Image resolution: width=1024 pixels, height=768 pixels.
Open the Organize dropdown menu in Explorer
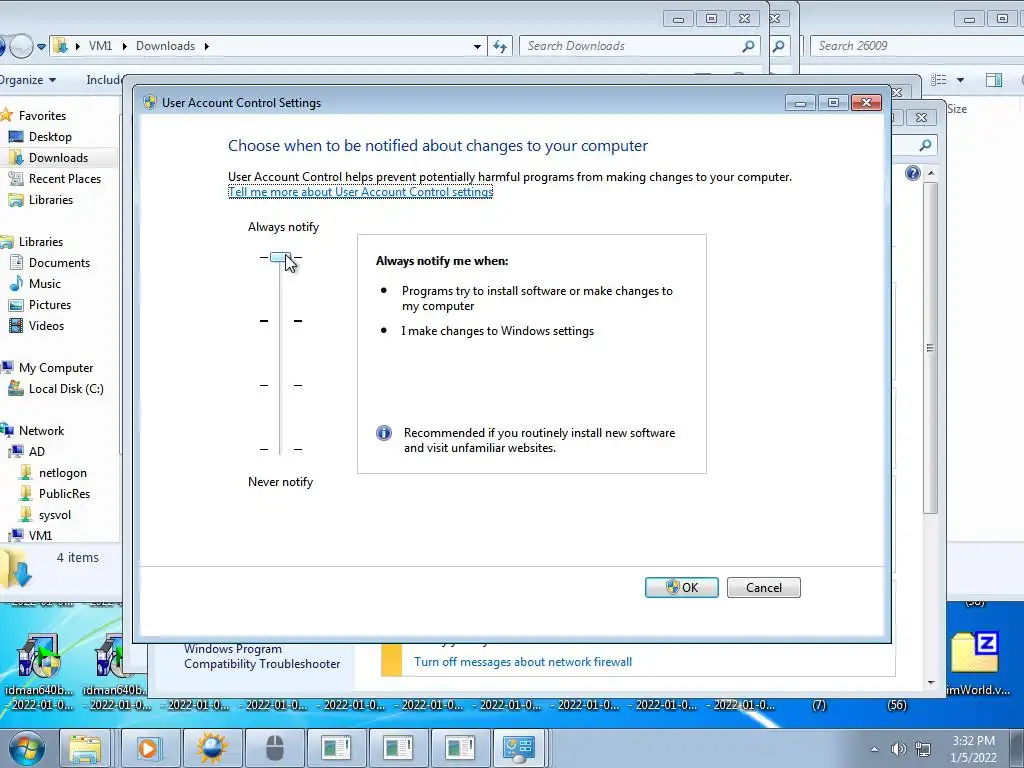point(28,80)
